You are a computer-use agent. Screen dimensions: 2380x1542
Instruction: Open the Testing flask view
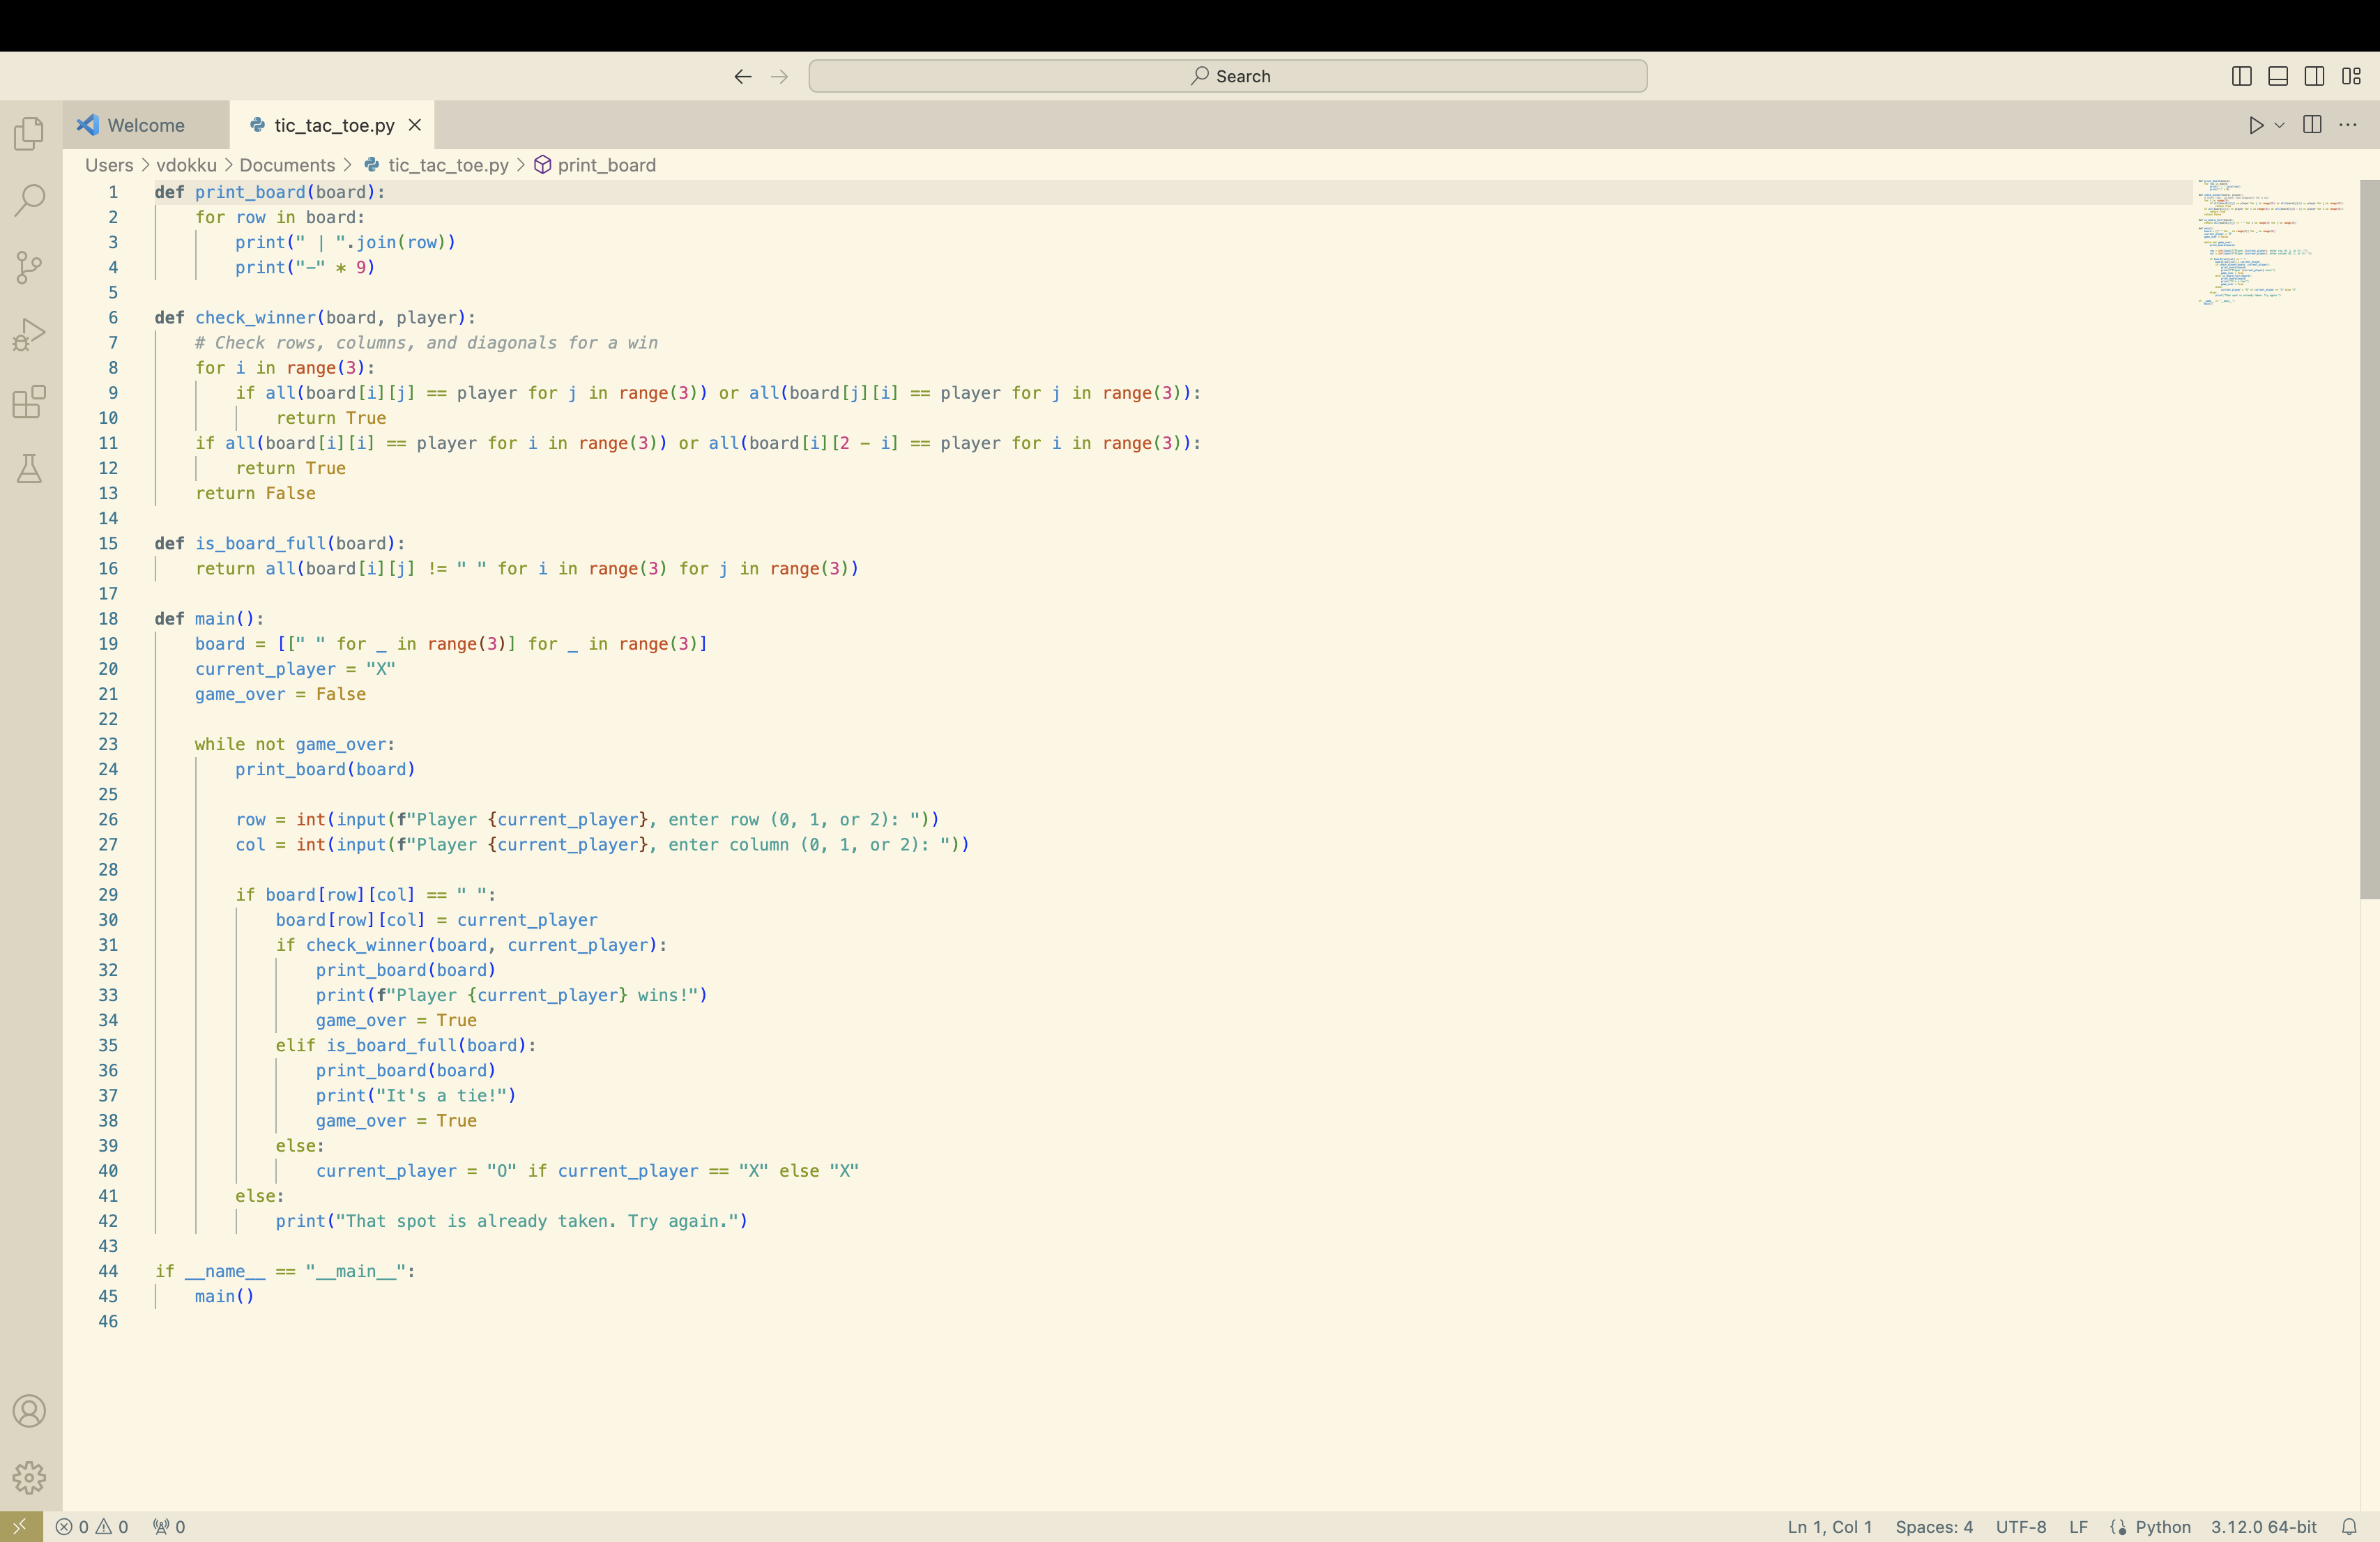point(30,468)
